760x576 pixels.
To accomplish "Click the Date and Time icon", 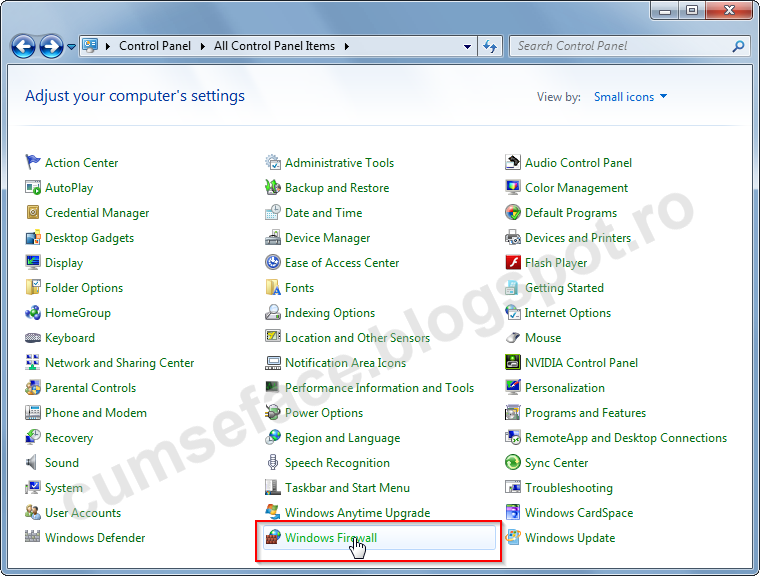I will (273, 212).
